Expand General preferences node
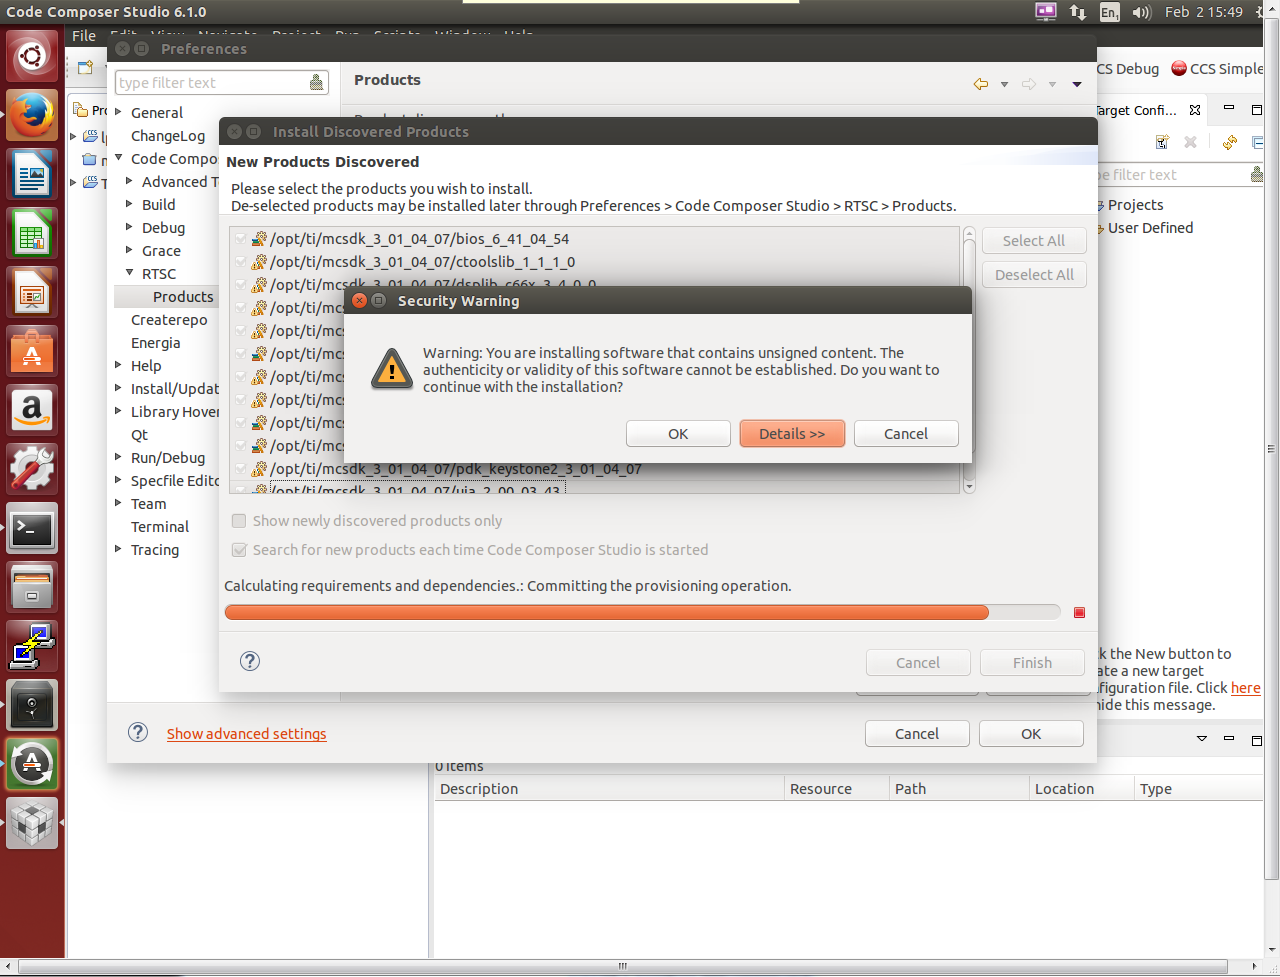This screenshot has height=977, width=1280. pyautogui.click(x=119, y=112)
